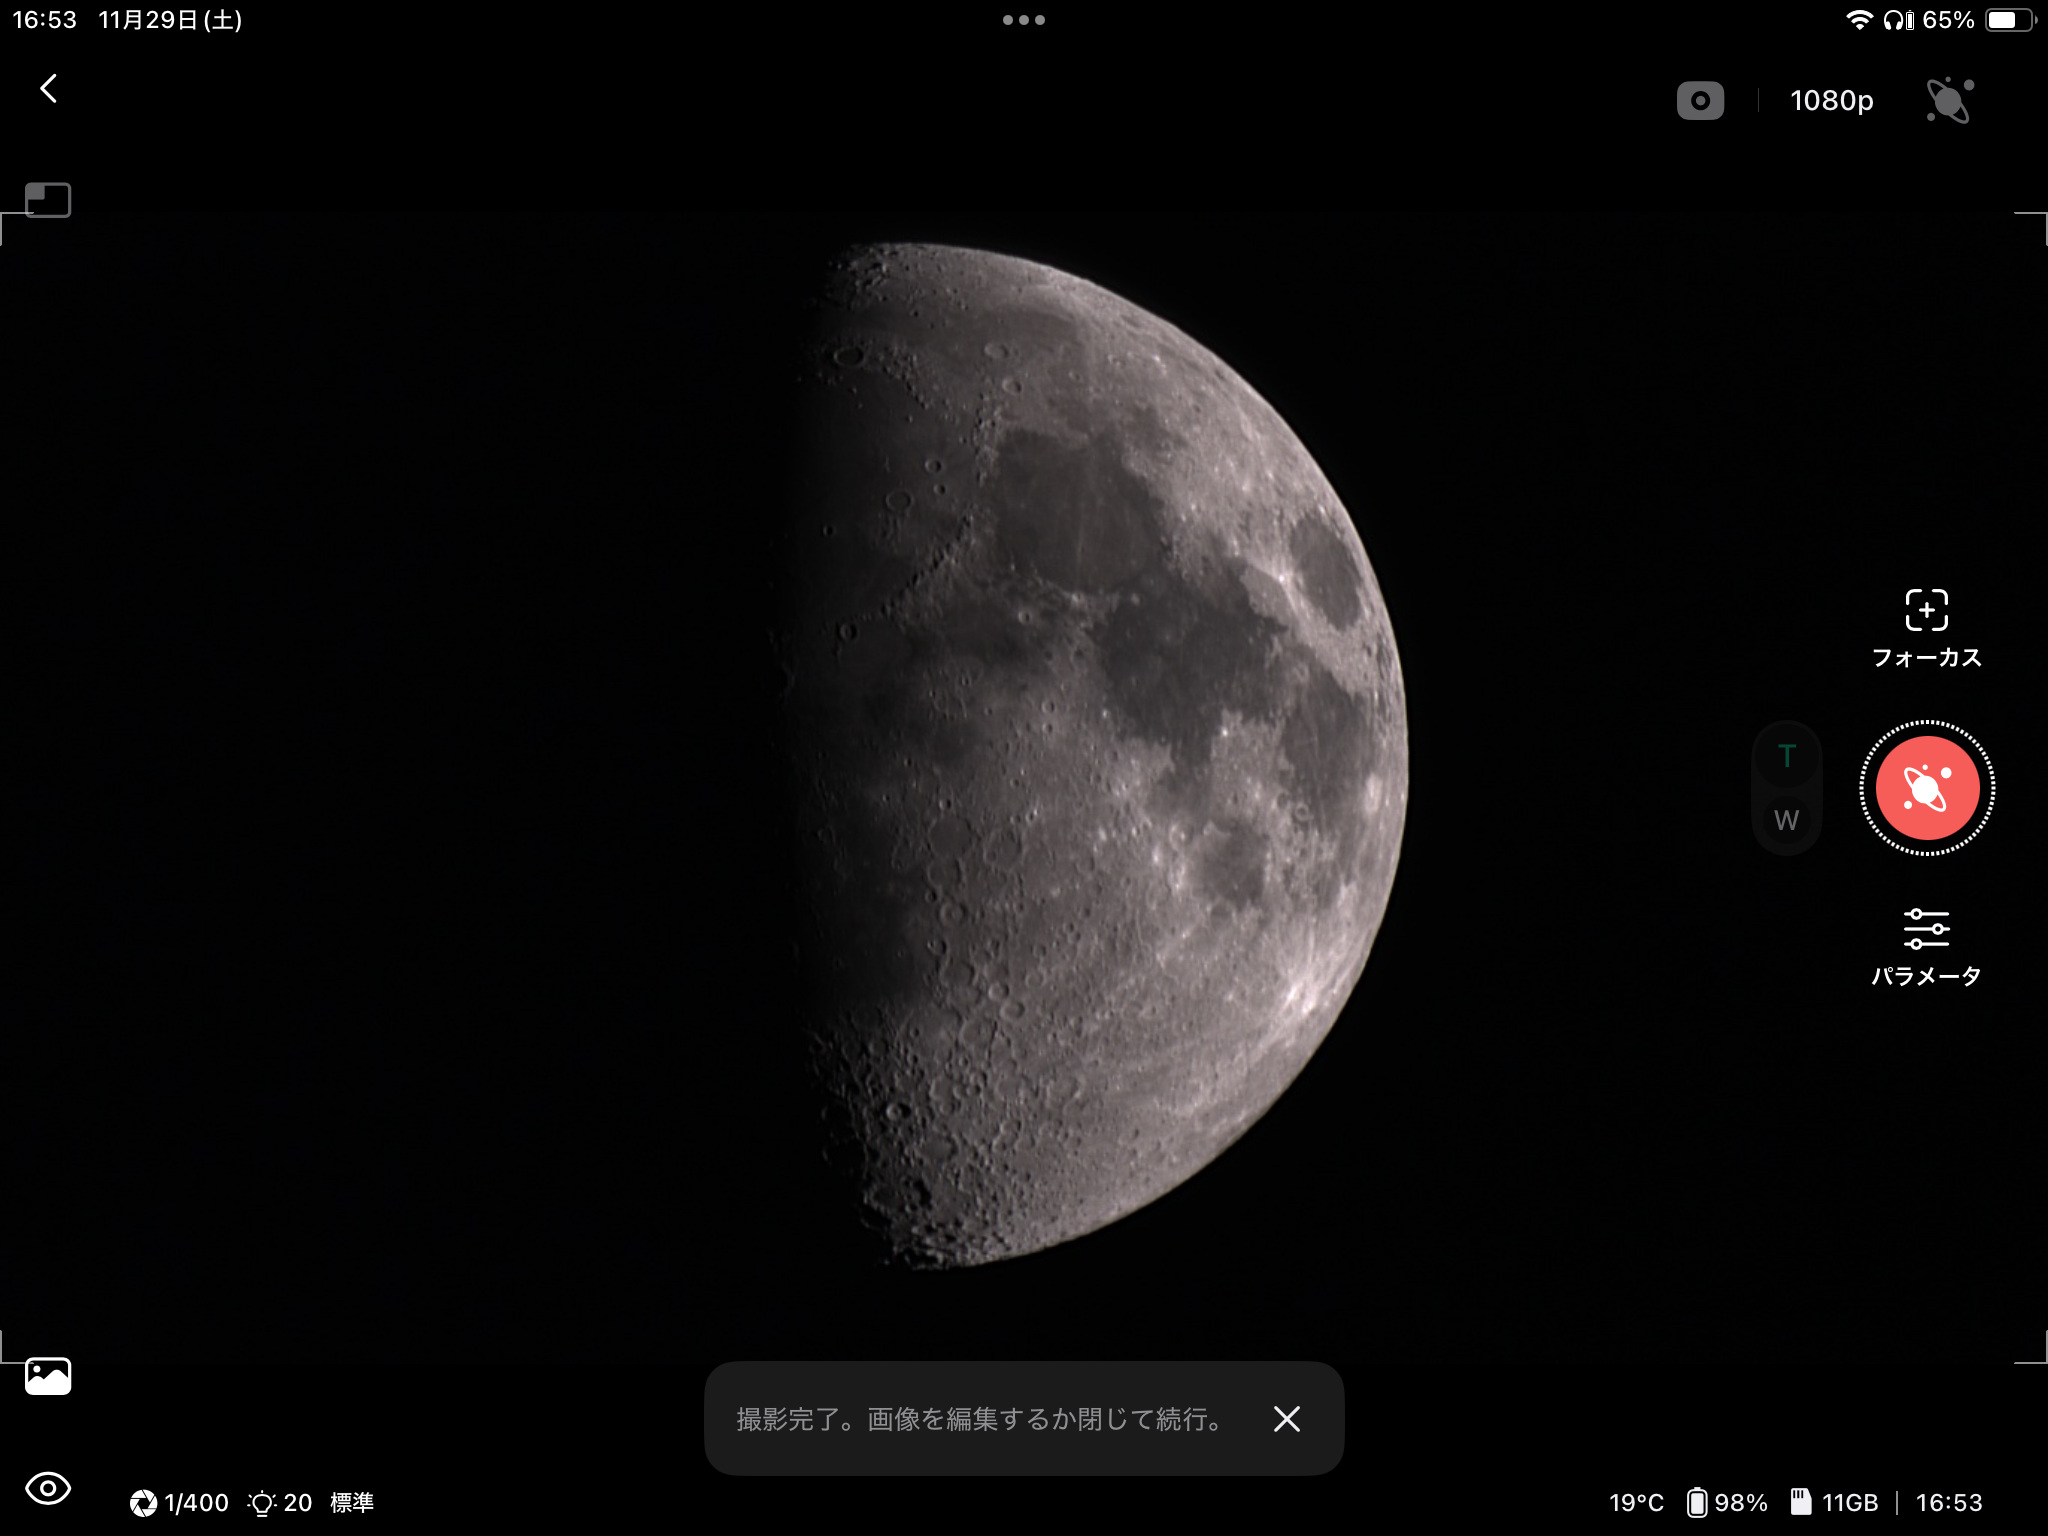Open the photo gallery icon
The image size is (2048, 1536).
(x=48, y=1376)
